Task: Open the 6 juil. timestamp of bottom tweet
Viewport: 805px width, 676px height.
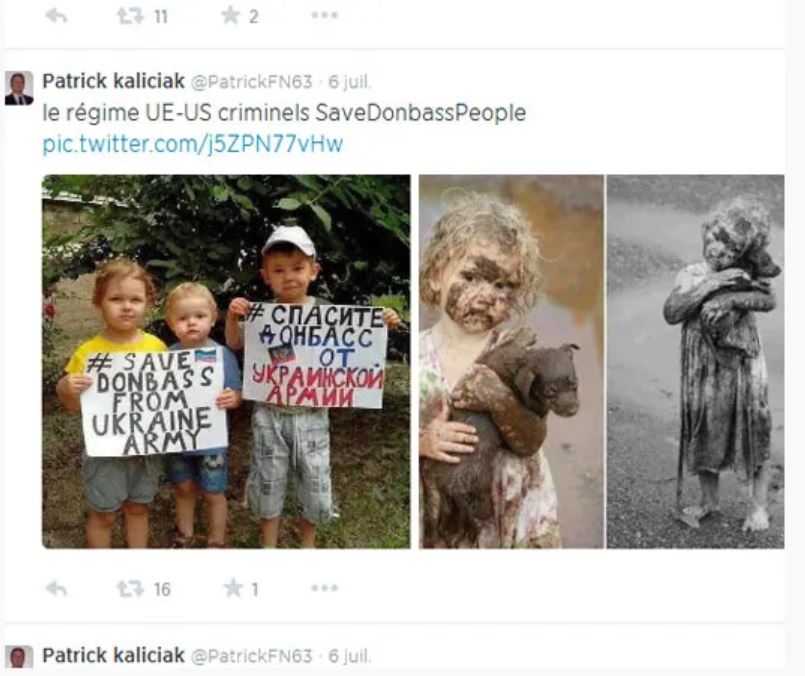Action: pyautogui.click(x=350, y=656)
